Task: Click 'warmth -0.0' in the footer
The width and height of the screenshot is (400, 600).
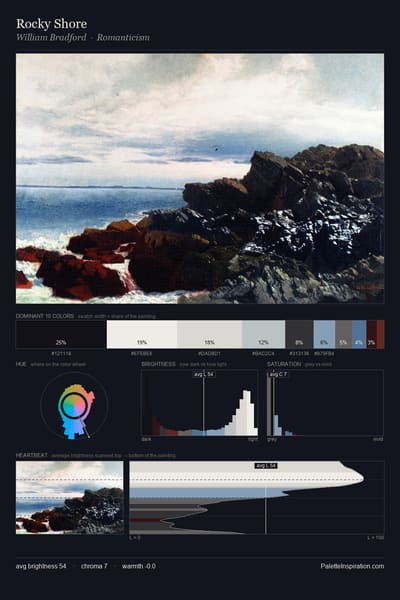Action: (139, 566)
